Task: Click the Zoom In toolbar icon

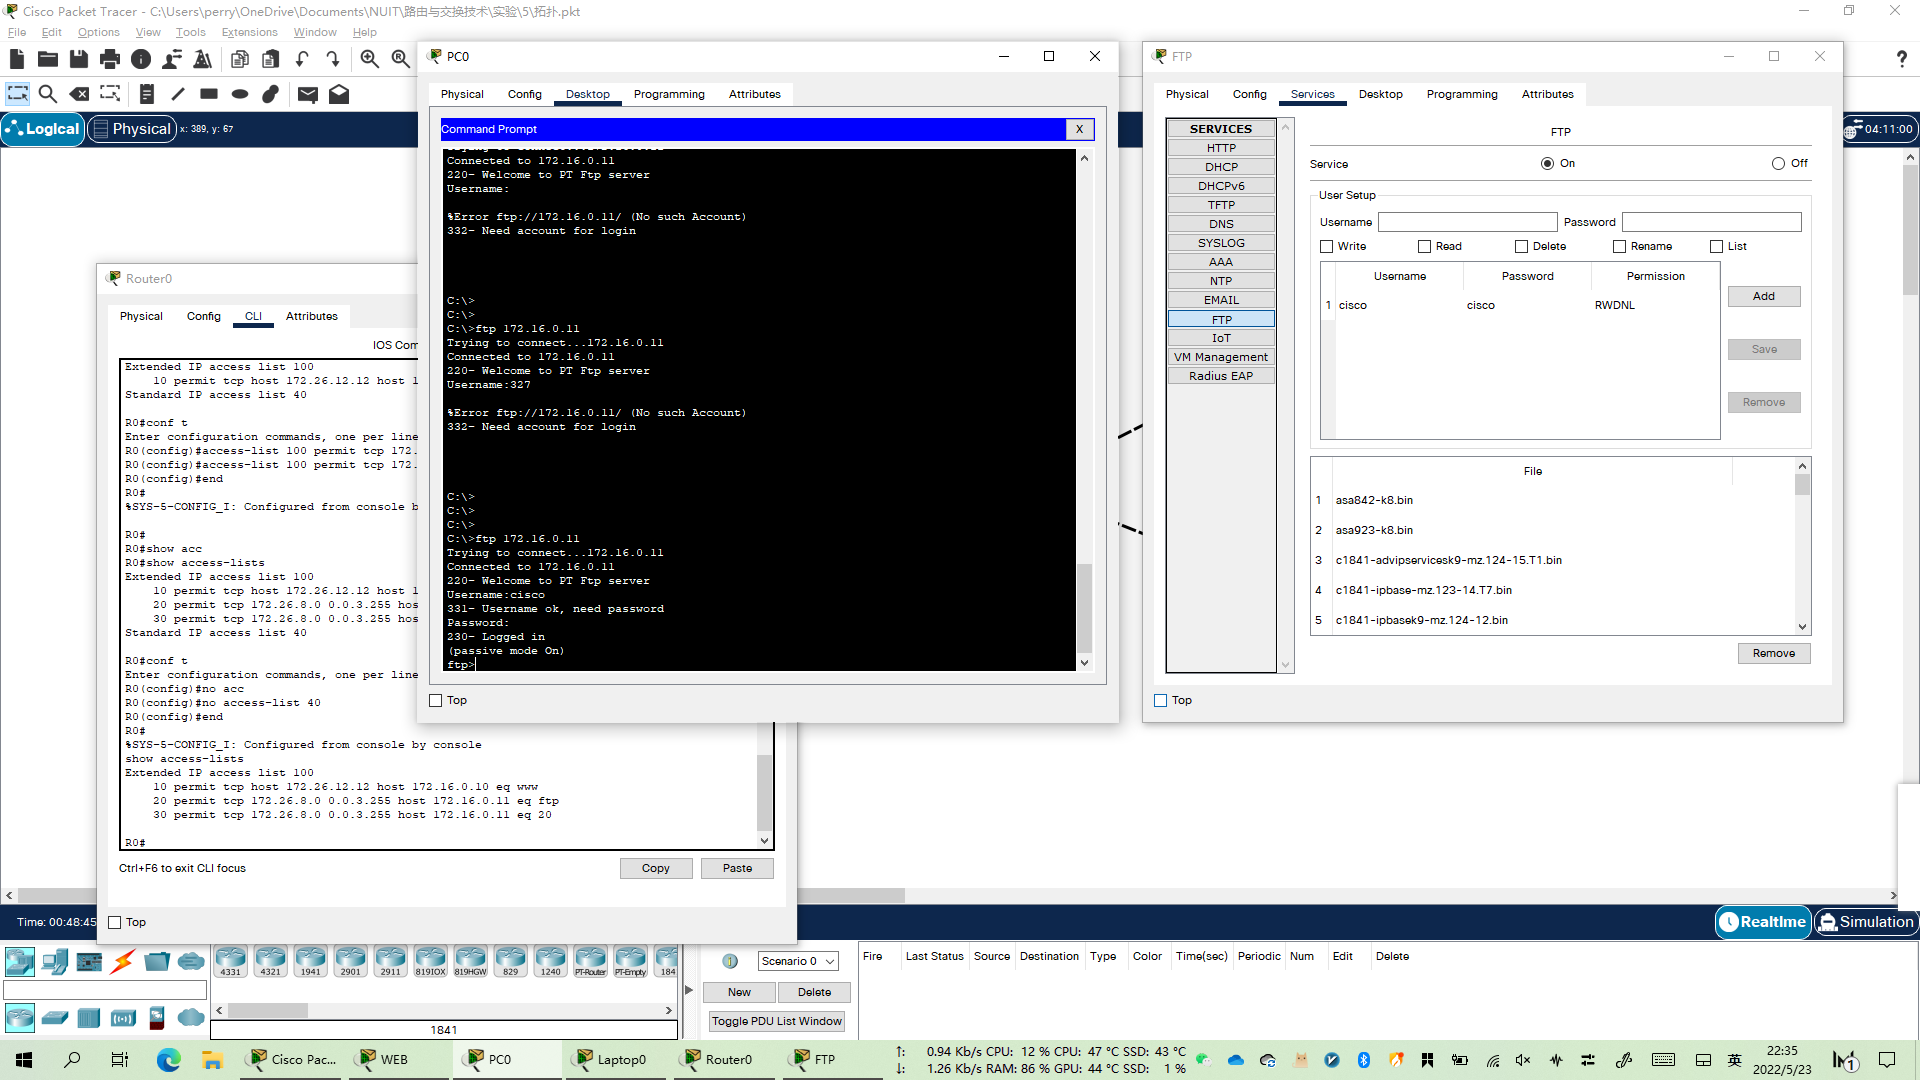Action: tap(369, 59)
